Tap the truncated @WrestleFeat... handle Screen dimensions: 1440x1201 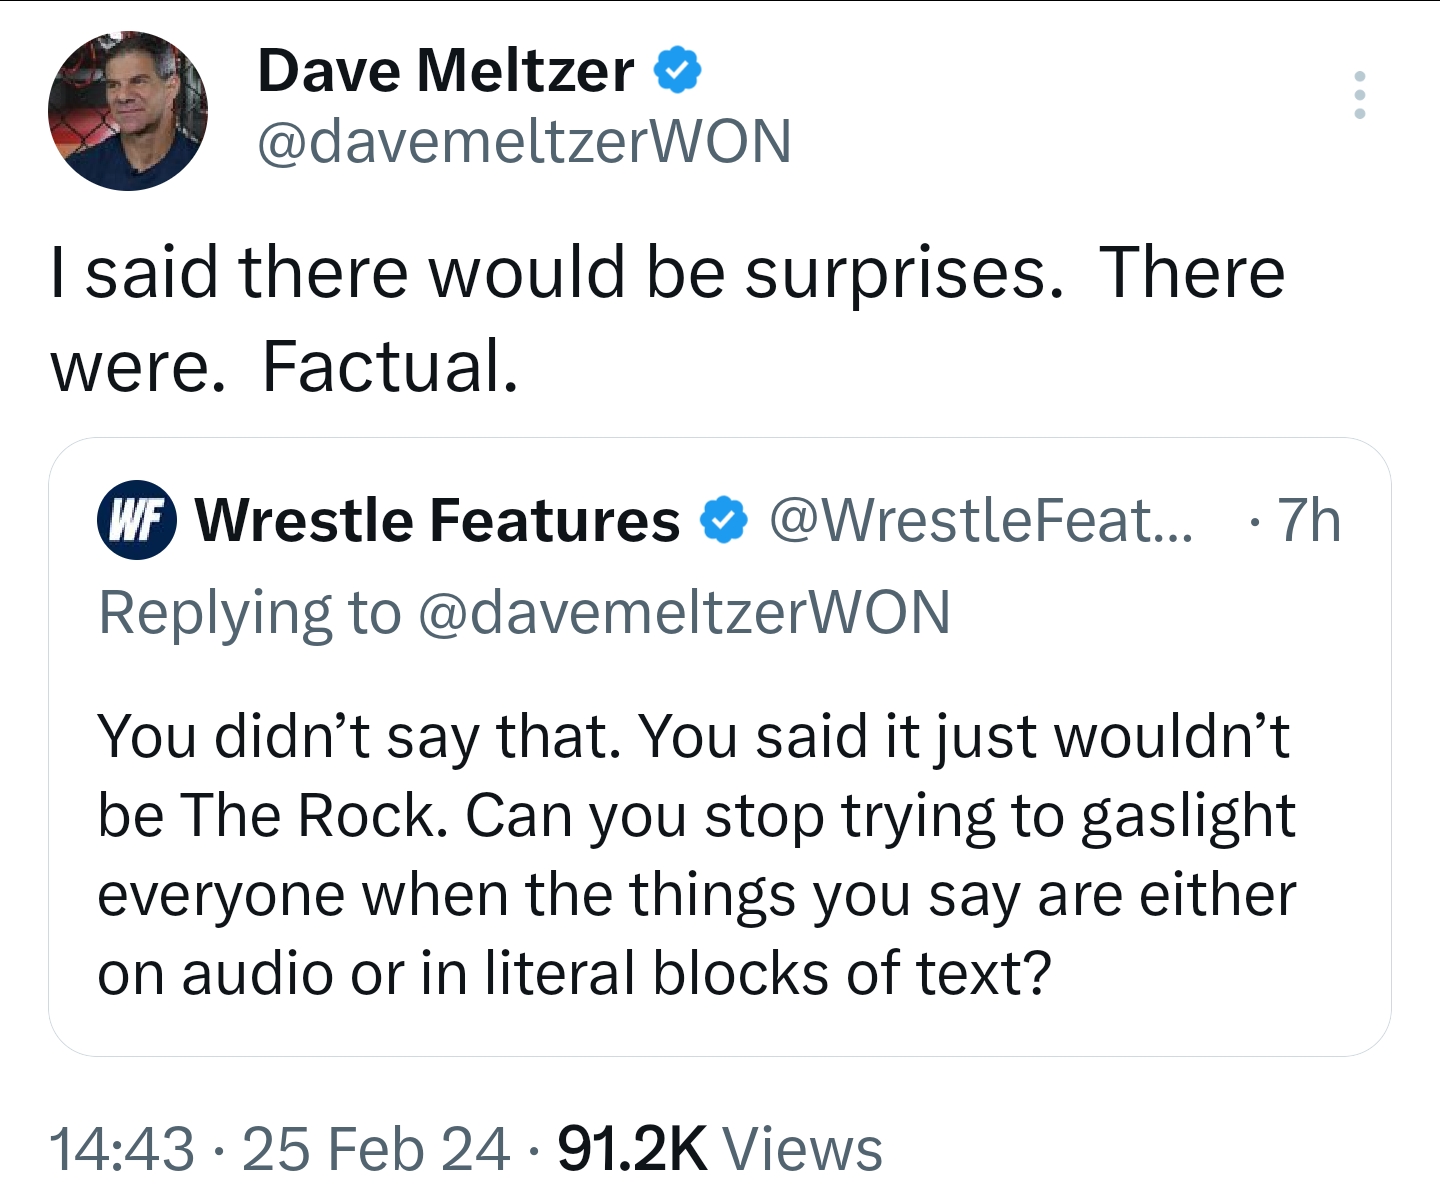[980, 520]
